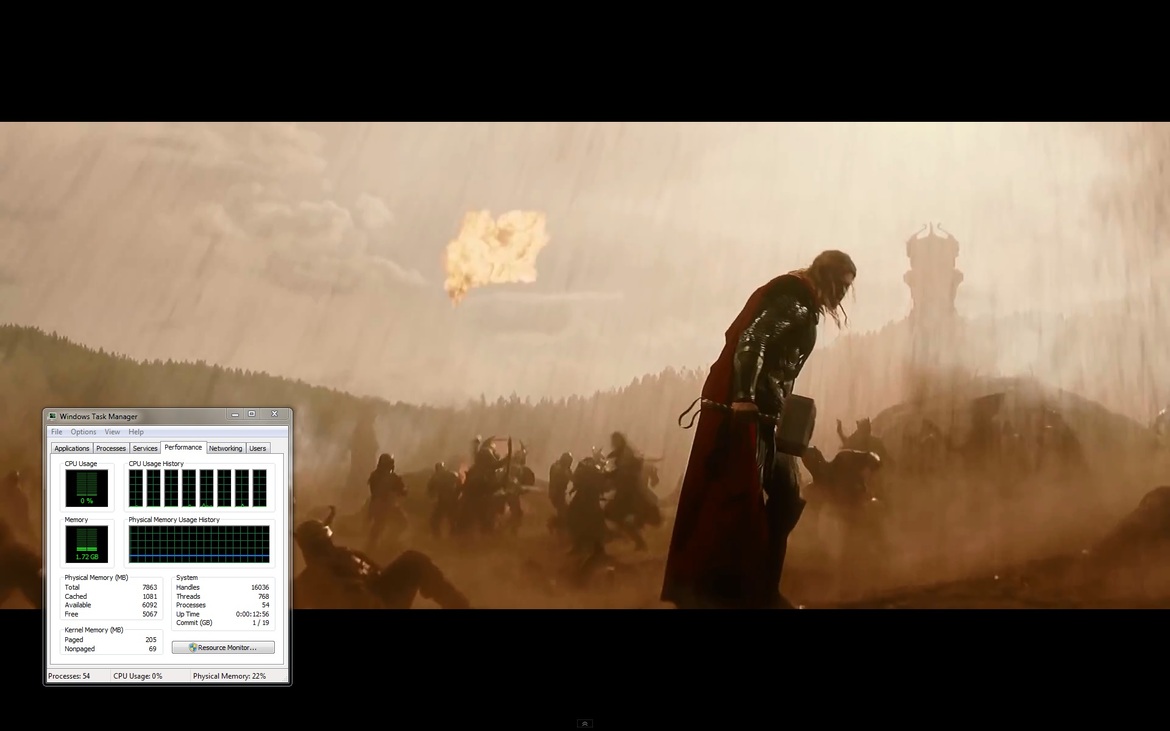
Task: Click the 'Kernel Memory (MB)' group label
Action: point(94,630)
